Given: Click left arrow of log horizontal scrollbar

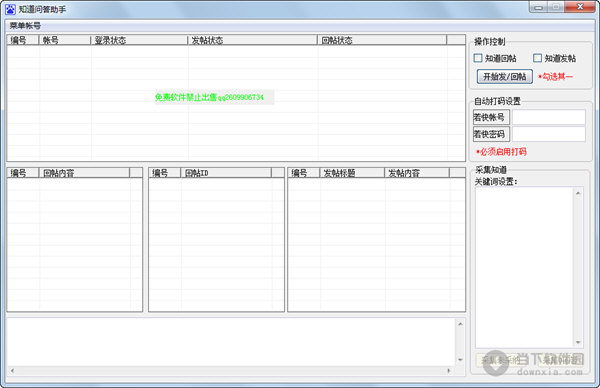Looking at the screenshot, I should pos(12,370).
